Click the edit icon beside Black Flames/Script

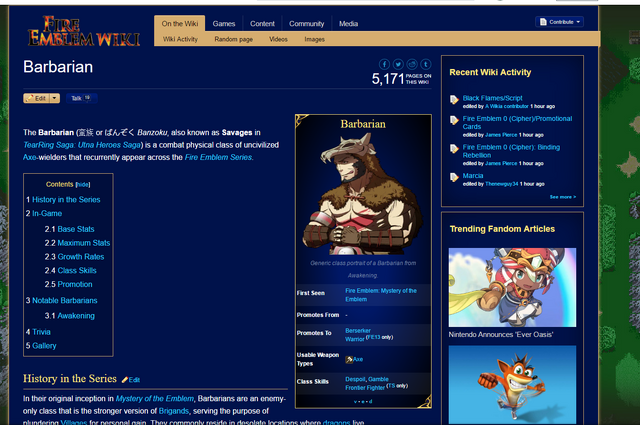454,99
